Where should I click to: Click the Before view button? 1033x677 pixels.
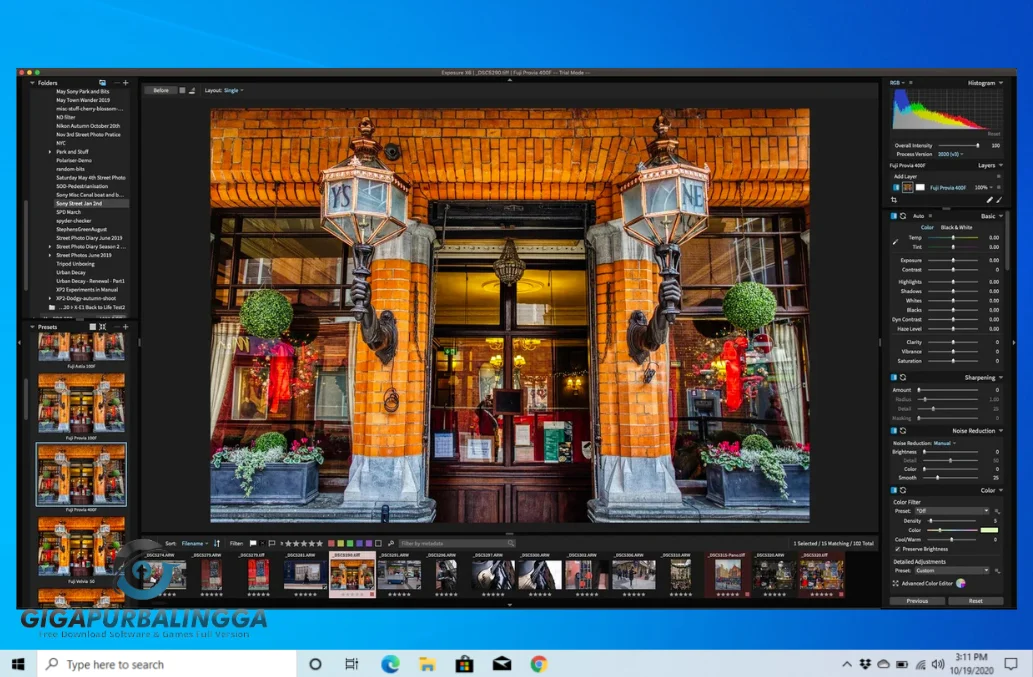[x=161, y=90]
